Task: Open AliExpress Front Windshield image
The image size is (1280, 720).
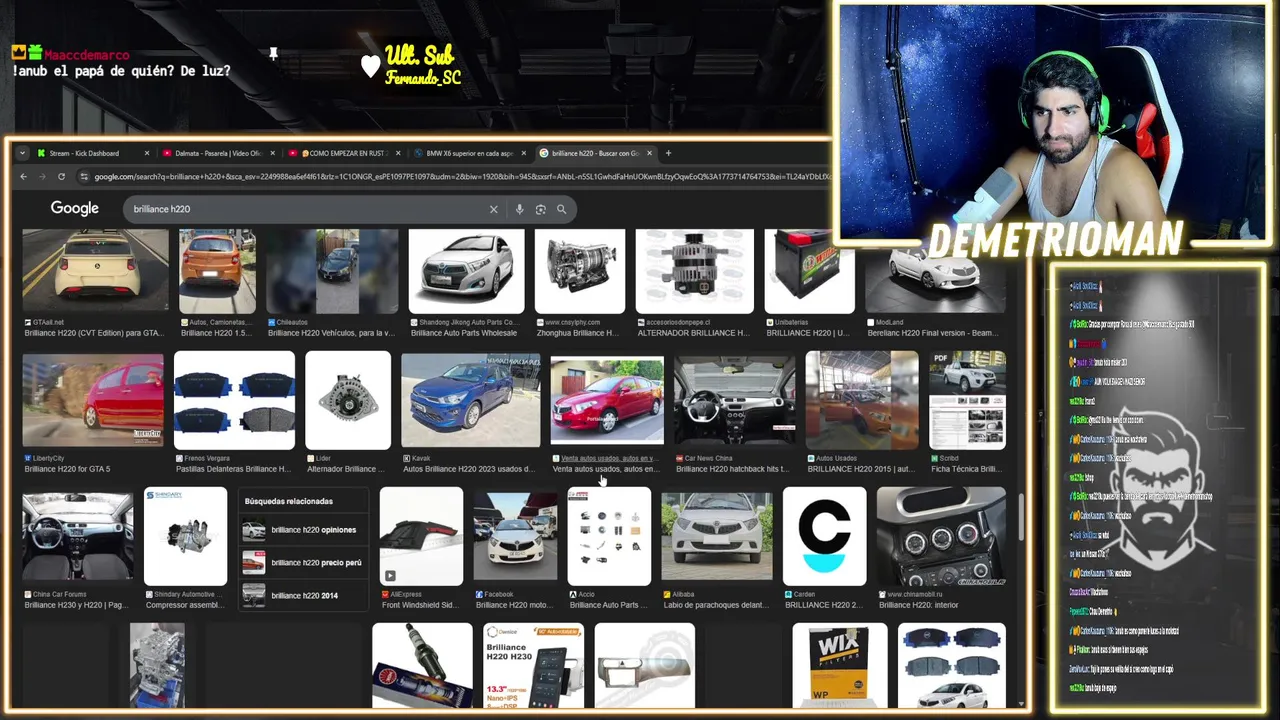Action: click(421, 536)
